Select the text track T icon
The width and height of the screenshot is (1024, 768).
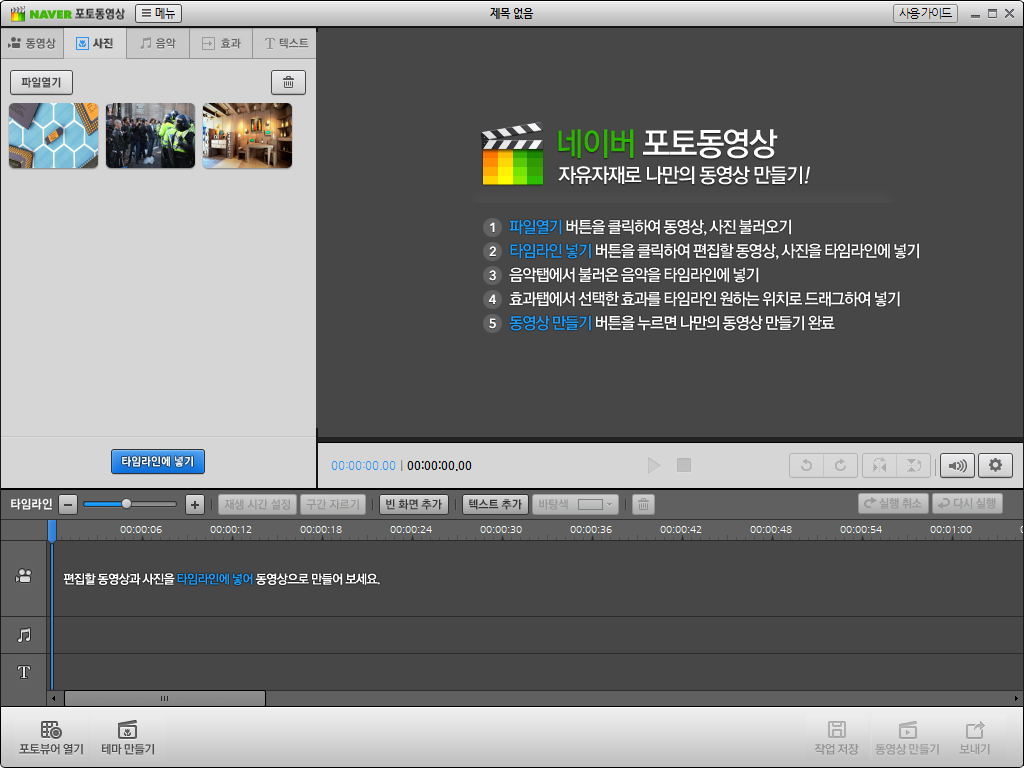24,672
